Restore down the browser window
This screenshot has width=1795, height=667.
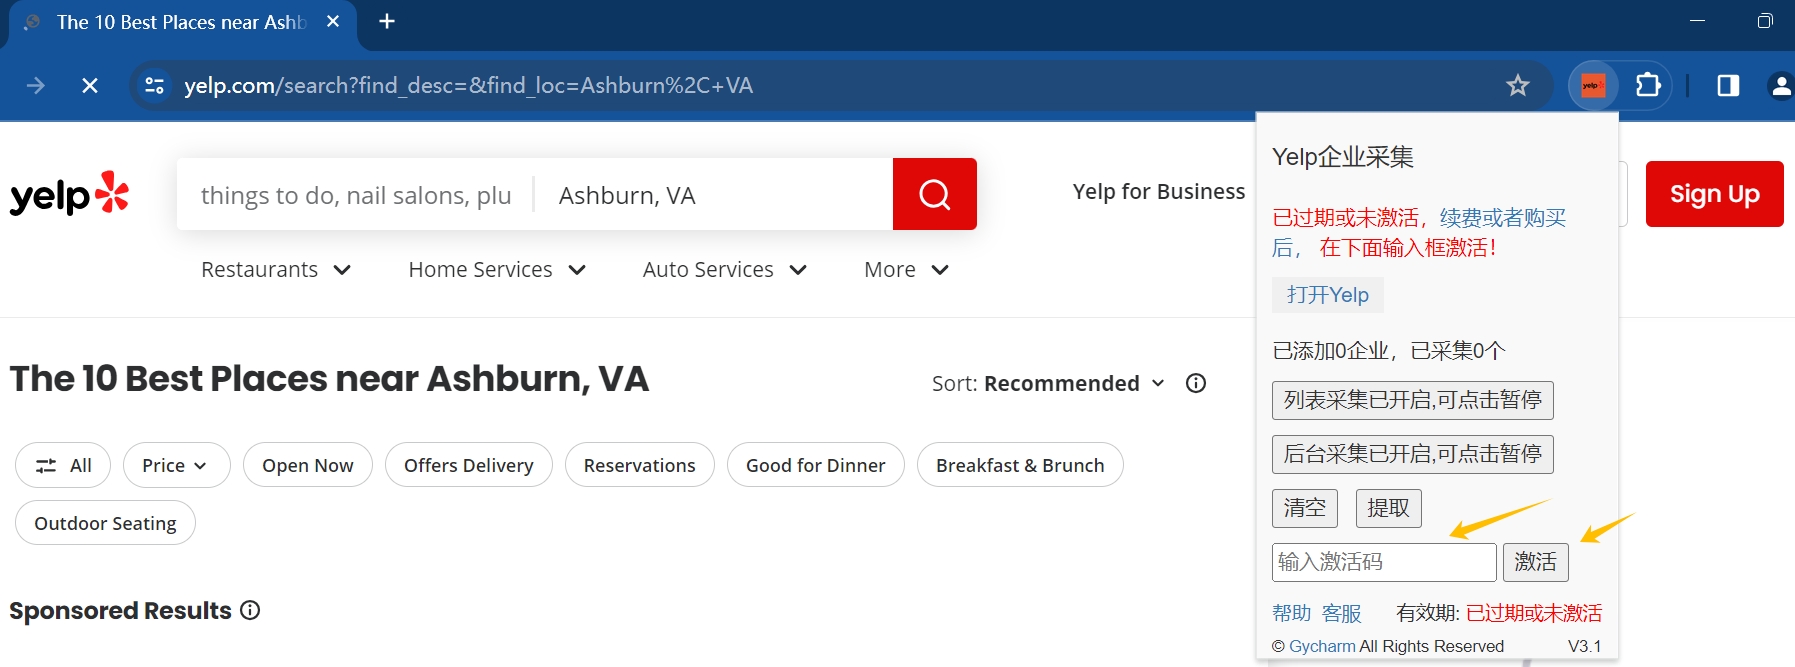1765,20
